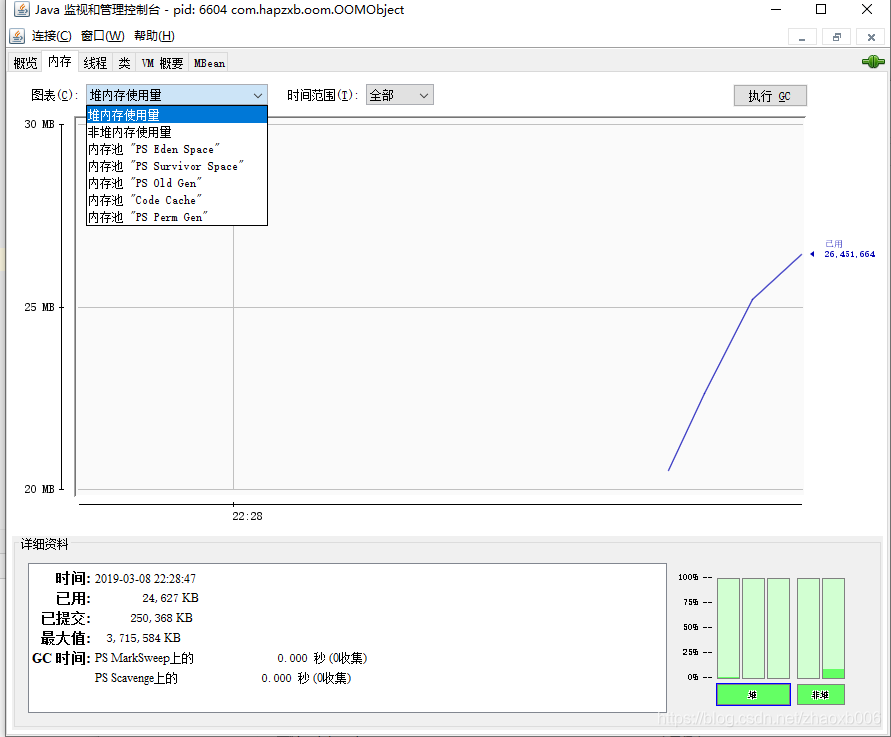Click the 25 MB axis label
Viewport: 891px width, 737px height.
point(39,307)
